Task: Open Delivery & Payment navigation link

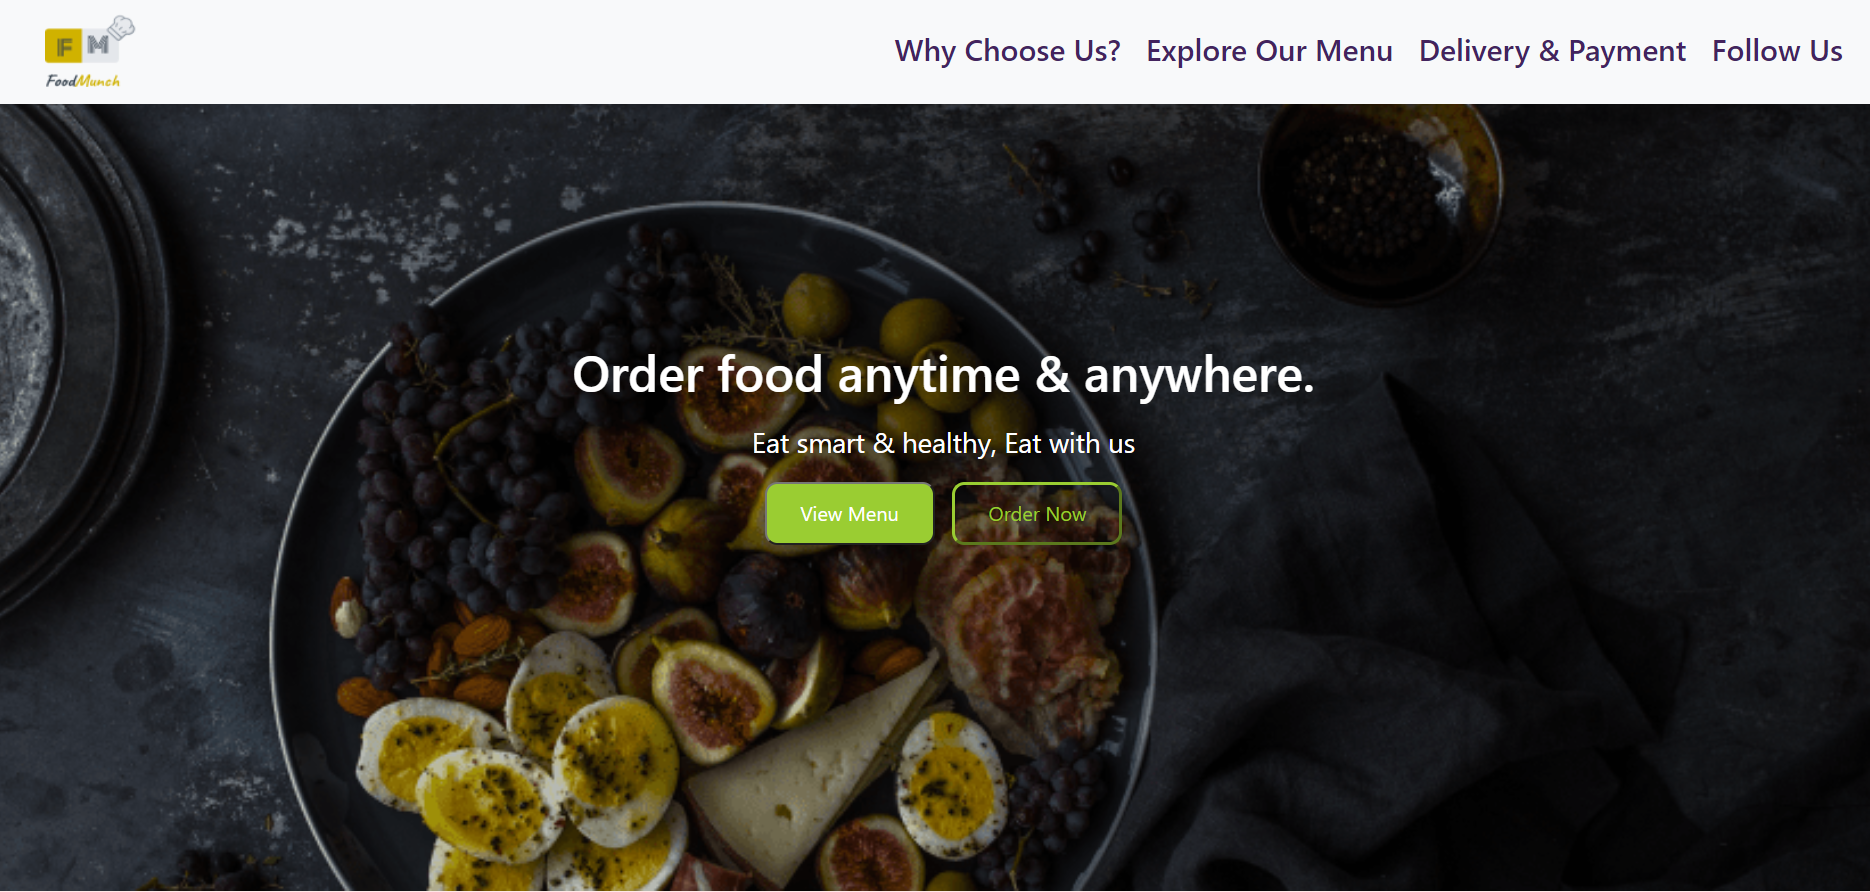Action: [x=1552, y=51]
